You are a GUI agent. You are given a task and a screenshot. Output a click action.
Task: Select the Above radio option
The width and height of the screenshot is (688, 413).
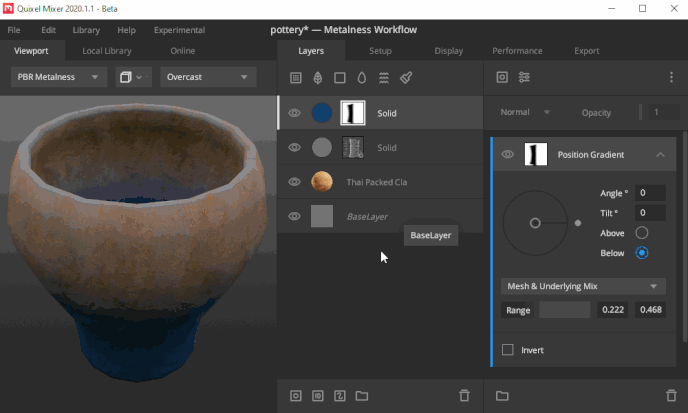point(641,233)
